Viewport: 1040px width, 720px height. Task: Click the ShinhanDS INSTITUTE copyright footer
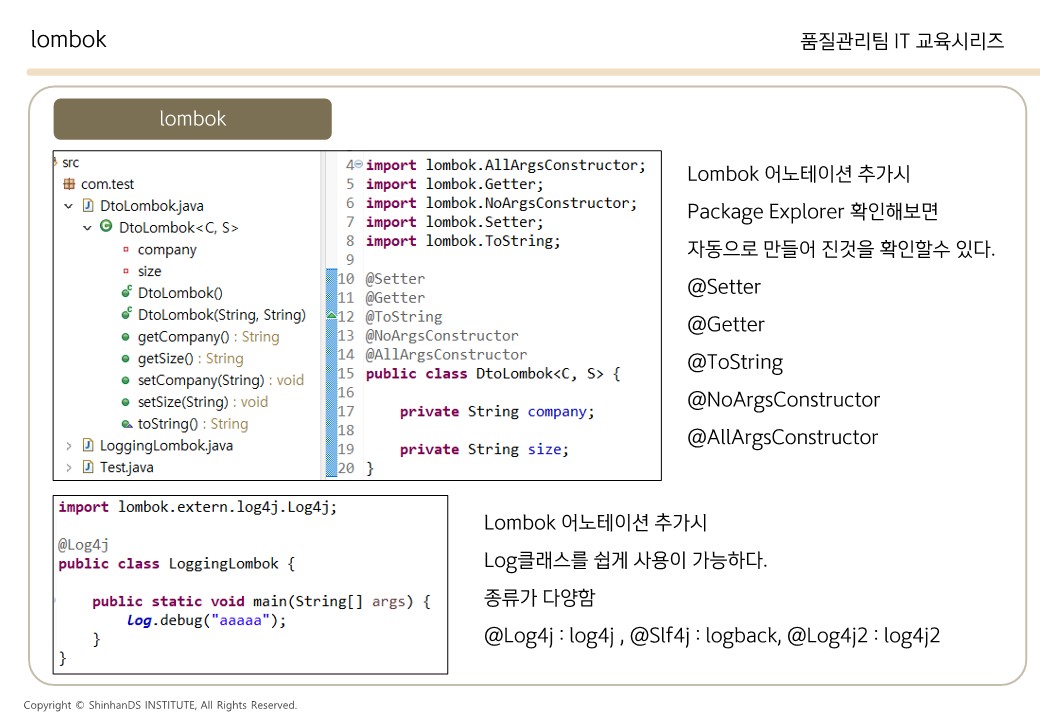coord(160,705)
